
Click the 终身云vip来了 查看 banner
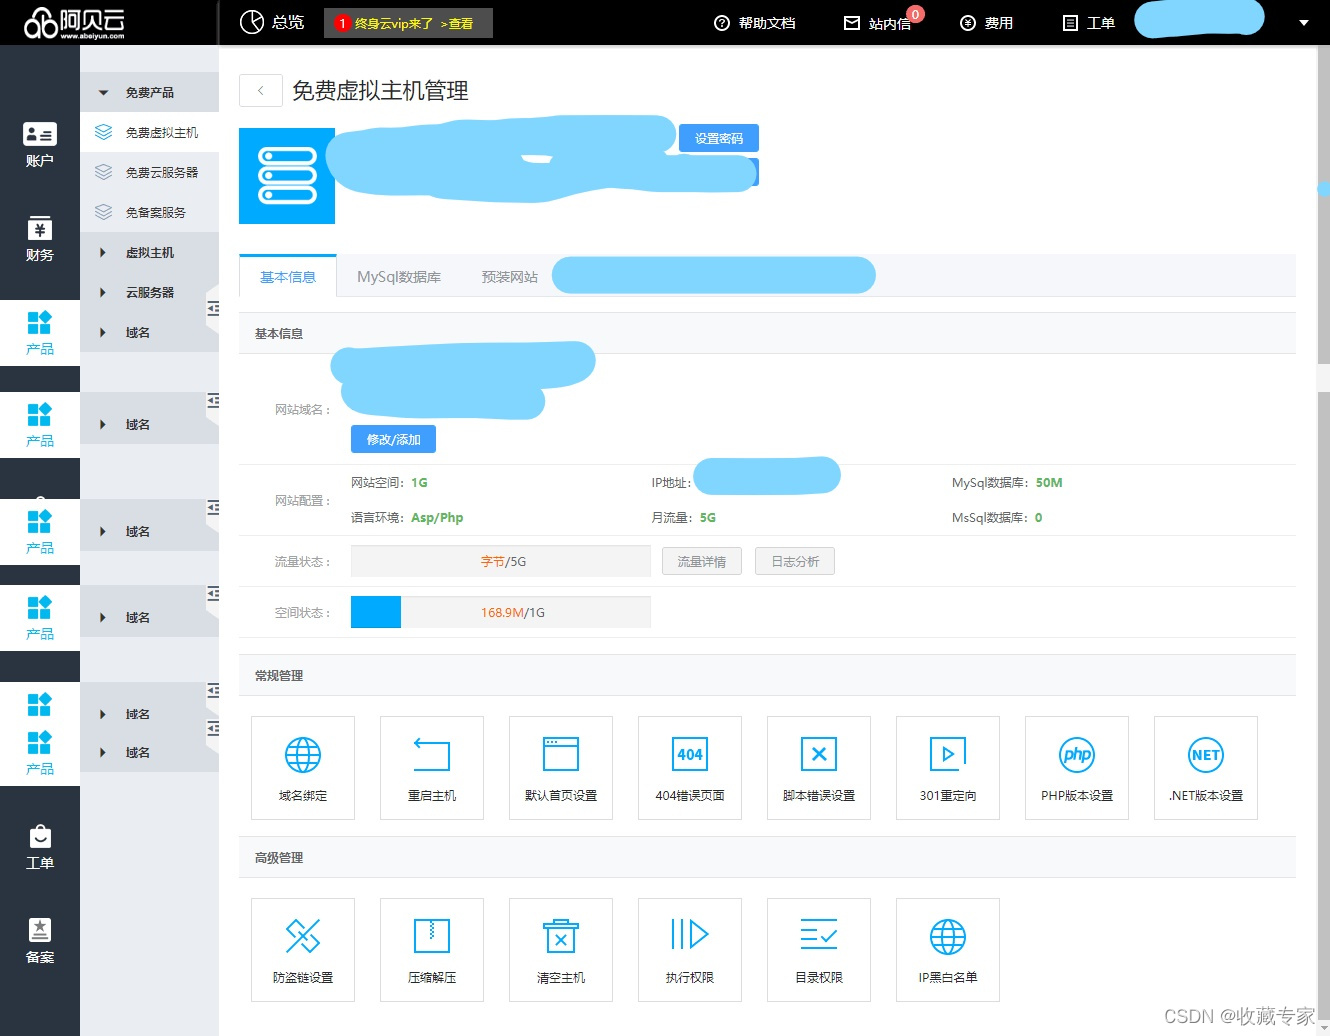click(408, 23)
